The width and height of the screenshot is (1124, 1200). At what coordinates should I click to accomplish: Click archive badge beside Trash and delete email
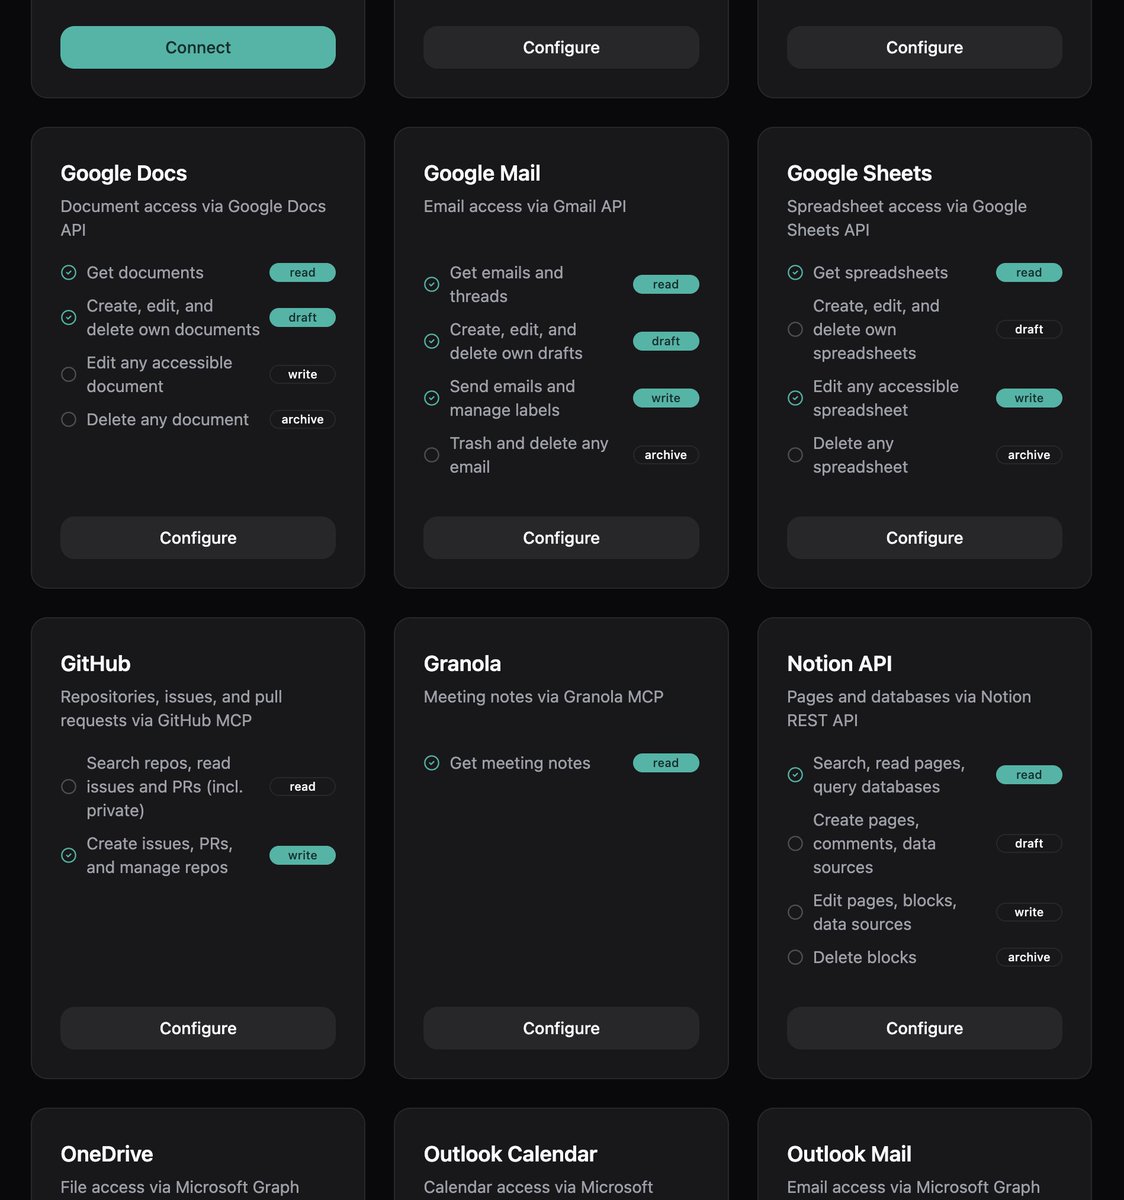[666, 455]
